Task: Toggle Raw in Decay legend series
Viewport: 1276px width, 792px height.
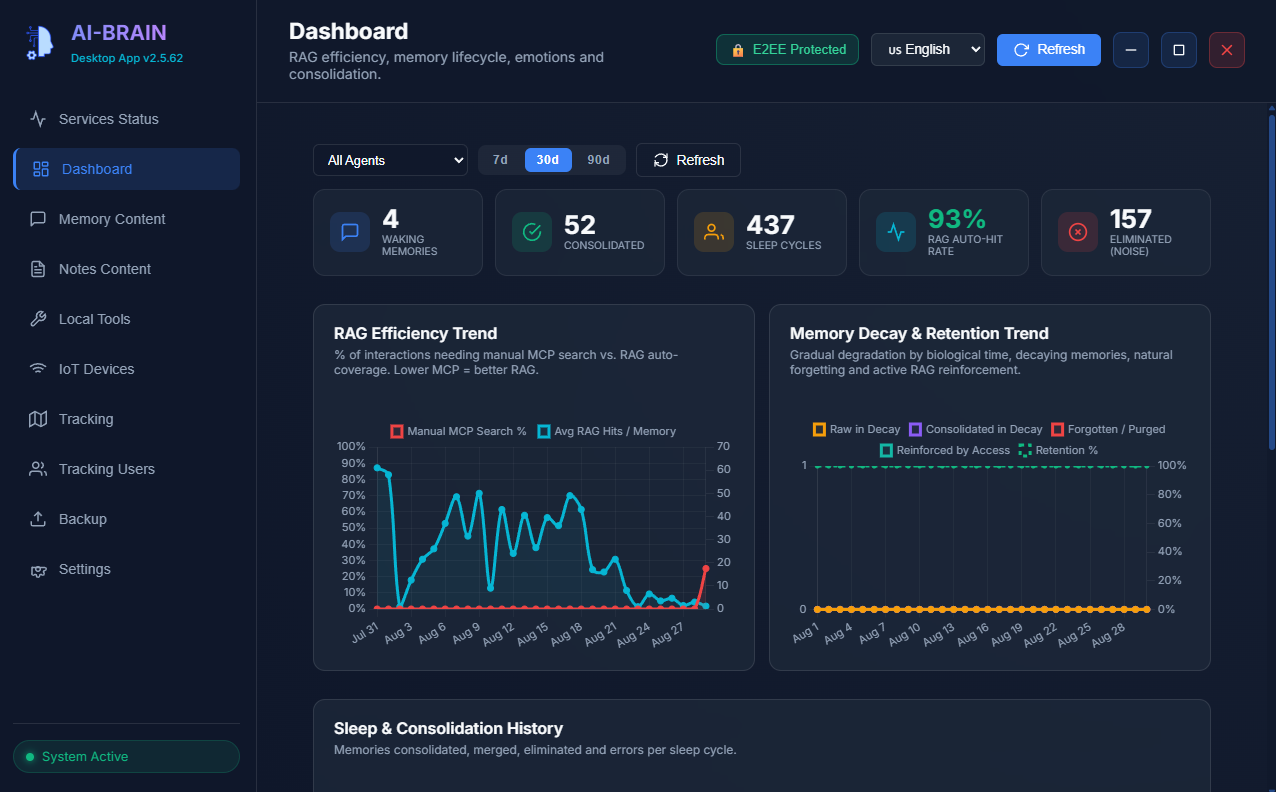Action: pos(857,429)
